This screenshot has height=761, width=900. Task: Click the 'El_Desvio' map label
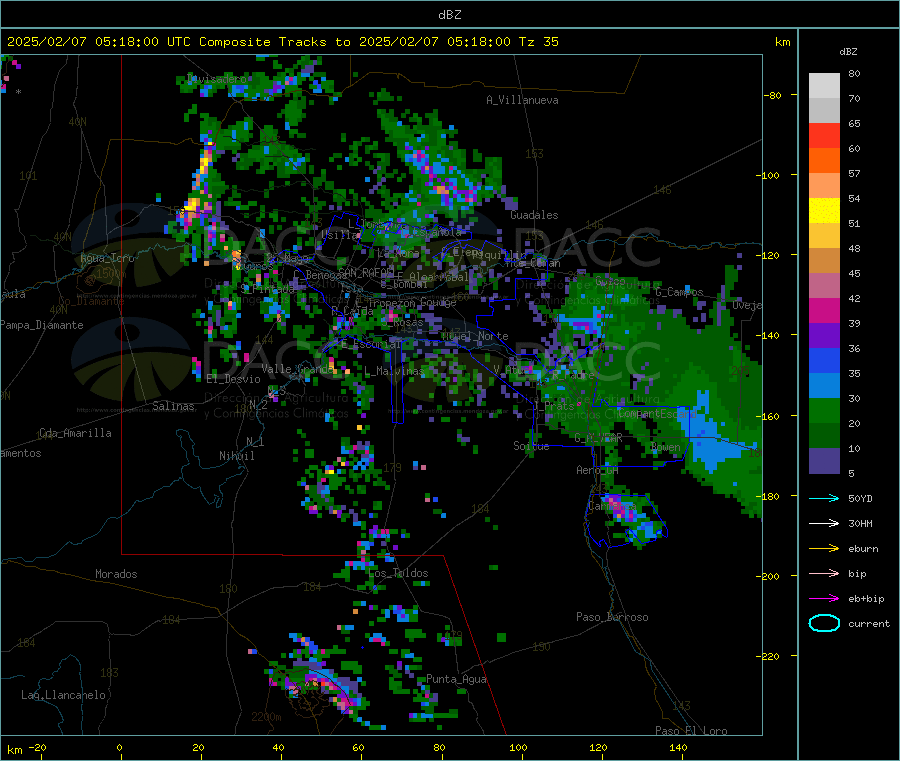(x=233, y=379)
